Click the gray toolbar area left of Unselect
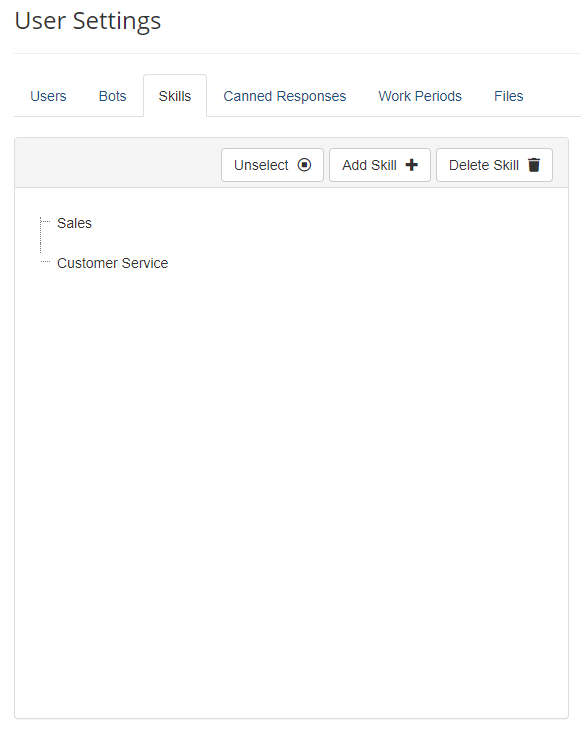The image size is (581, 730). [x=118, y=163]
